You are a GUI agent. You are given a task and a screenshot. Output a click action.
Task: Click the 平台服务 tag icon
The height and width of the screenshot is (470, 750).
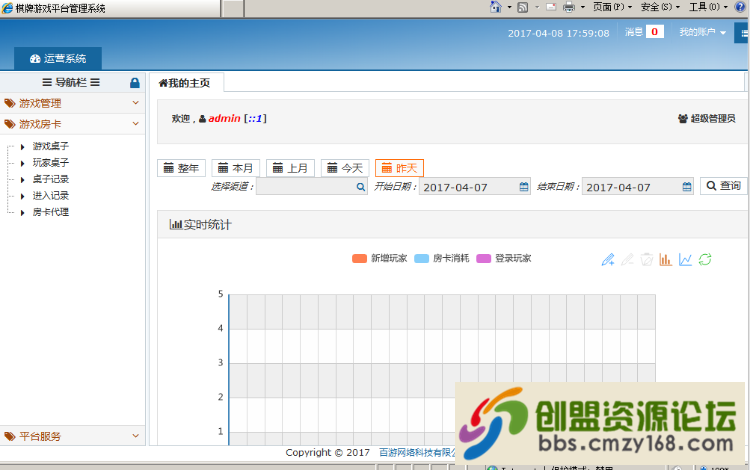(10, 436)
